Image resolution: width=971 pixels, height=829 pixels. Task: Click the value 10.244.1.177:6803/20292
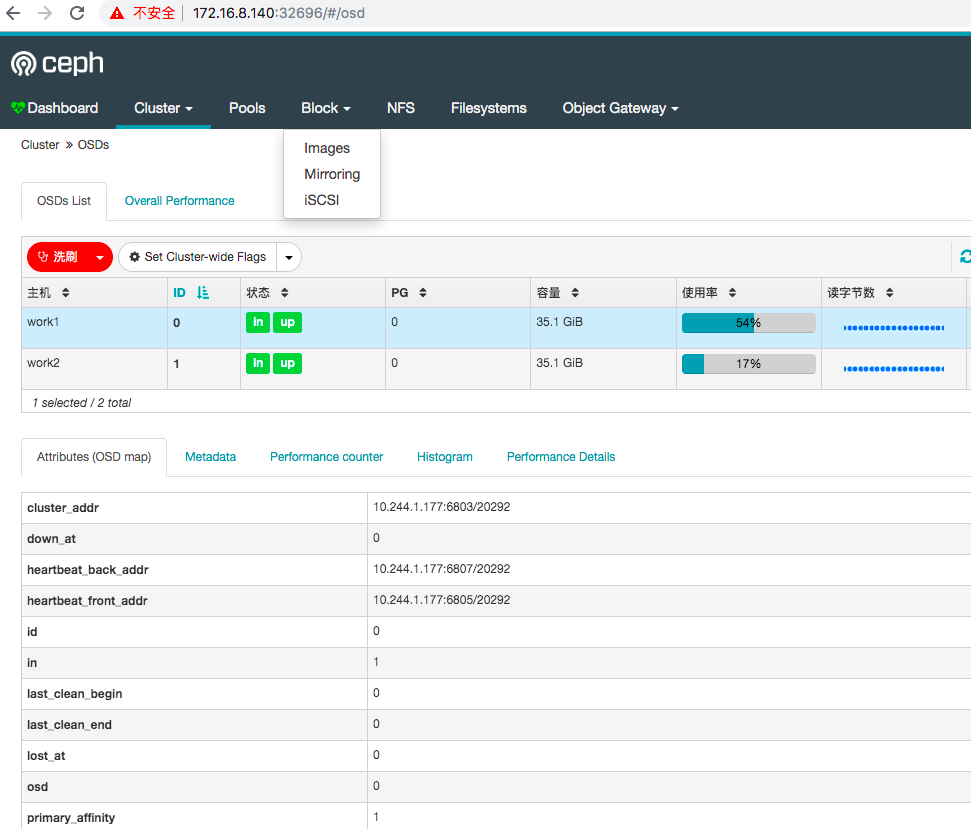point(442,507)
